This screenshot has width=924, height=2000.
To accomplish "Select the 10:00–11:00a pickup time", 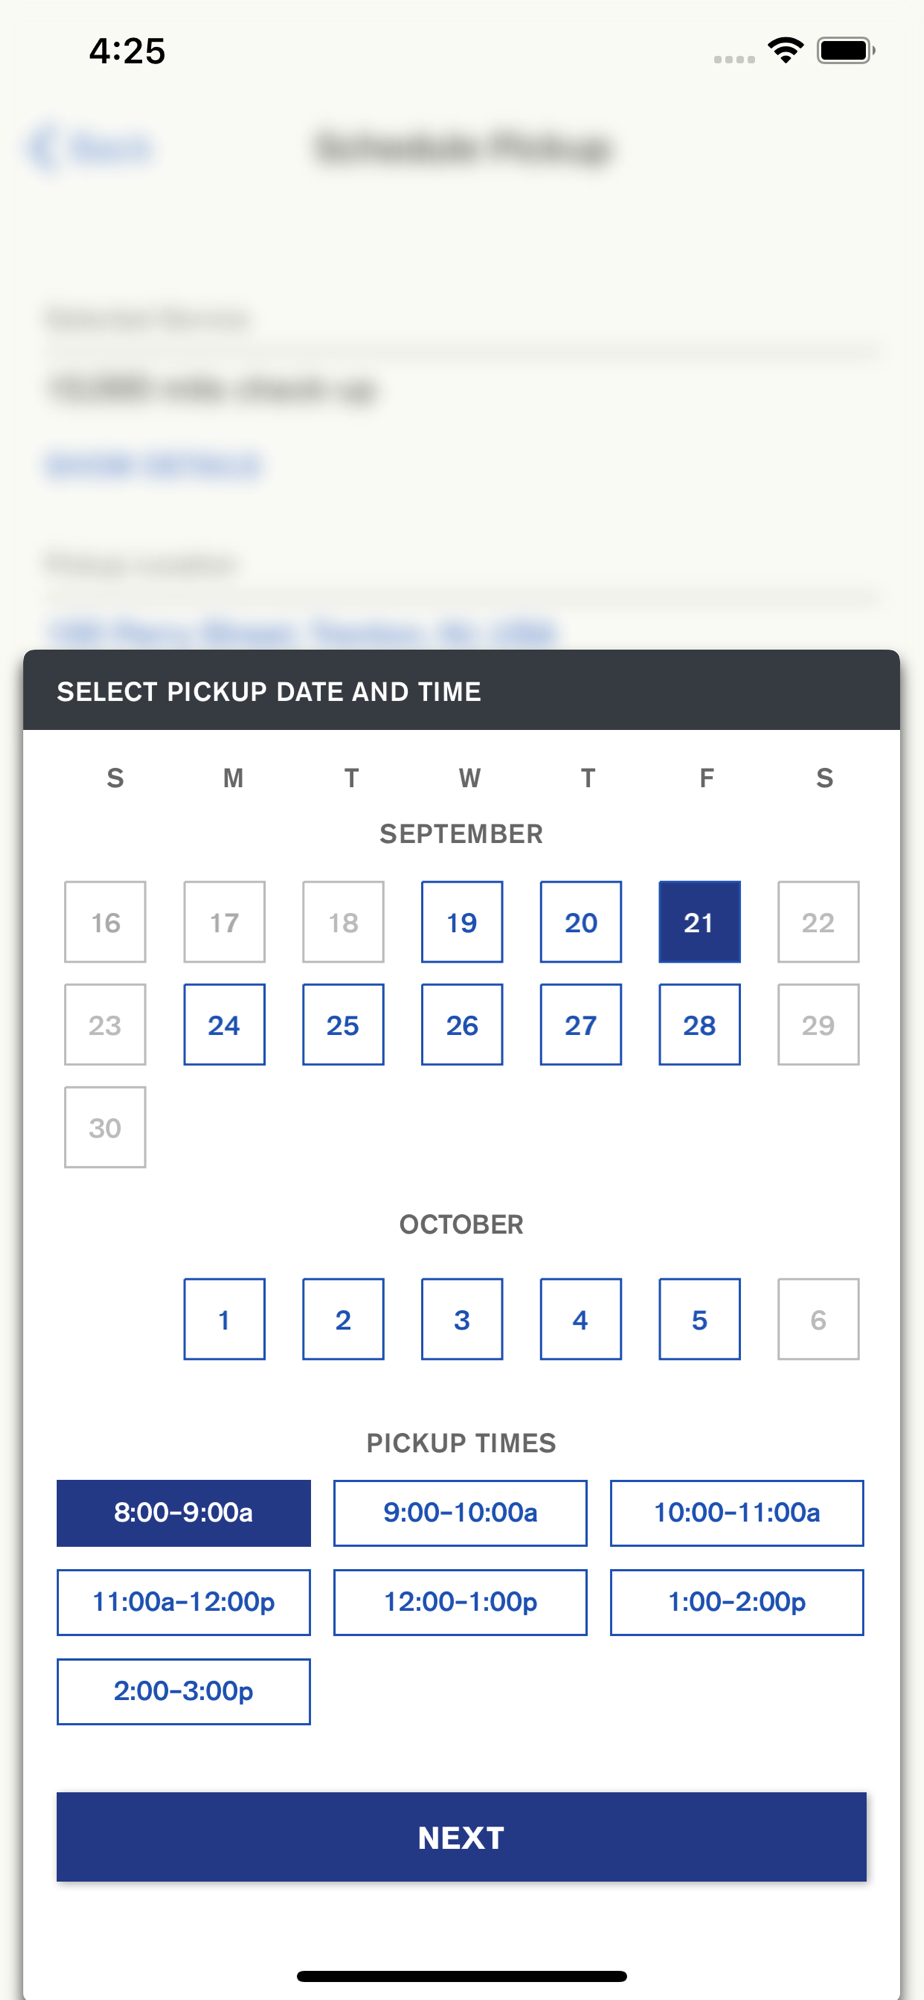I will click(x=737, y=1513).
